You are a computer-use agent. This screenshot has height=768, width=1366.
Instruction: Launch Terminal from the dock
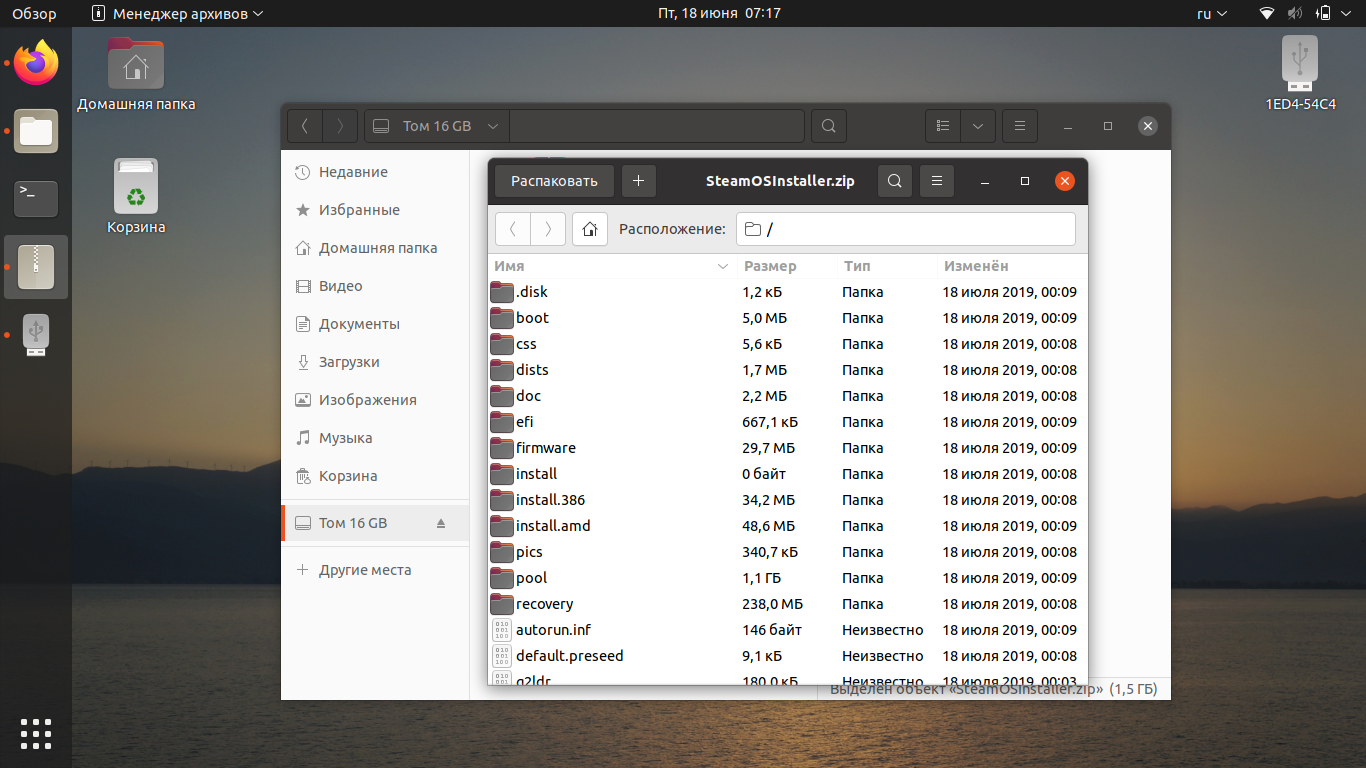coord(36,199)
